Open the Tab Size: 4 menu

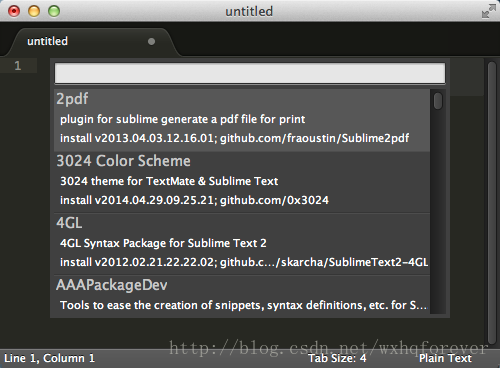click(337, 358)
